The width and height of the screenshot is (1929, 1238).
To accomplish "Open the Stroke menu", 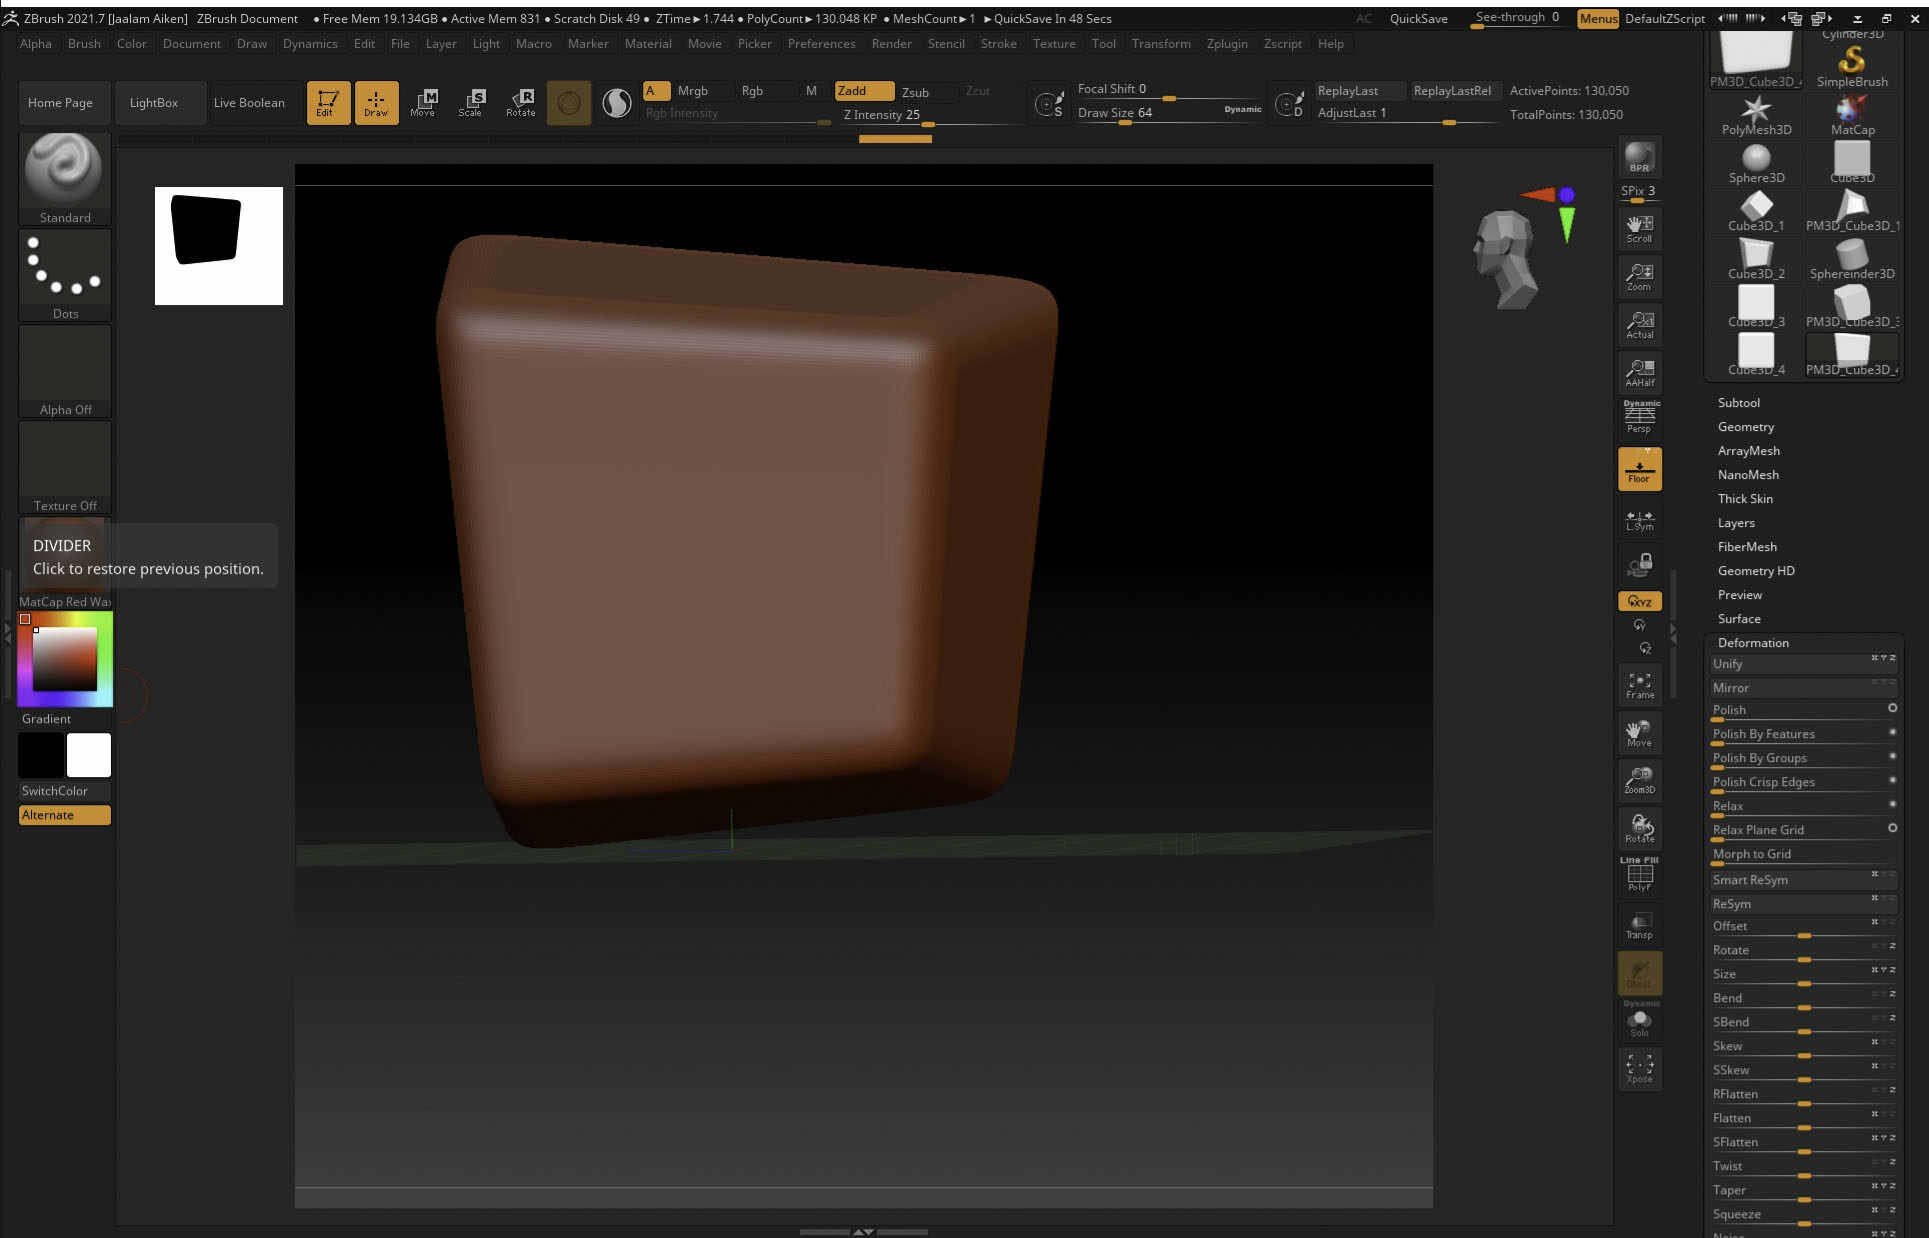I will (997, 44).
